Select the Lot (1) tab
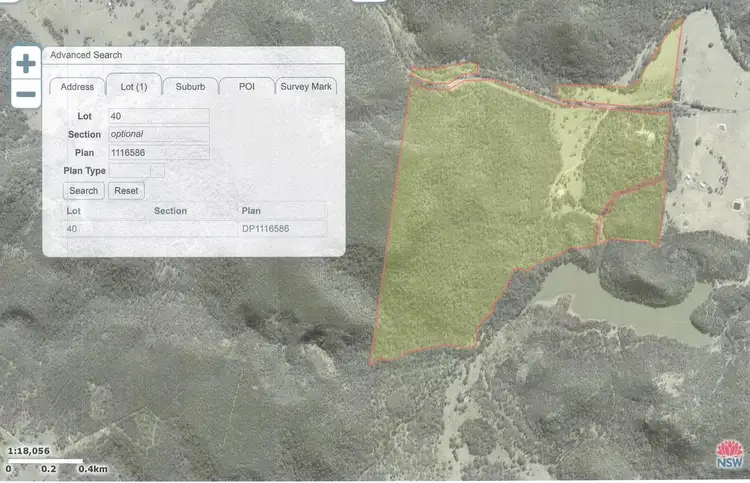 coord(133,87)
